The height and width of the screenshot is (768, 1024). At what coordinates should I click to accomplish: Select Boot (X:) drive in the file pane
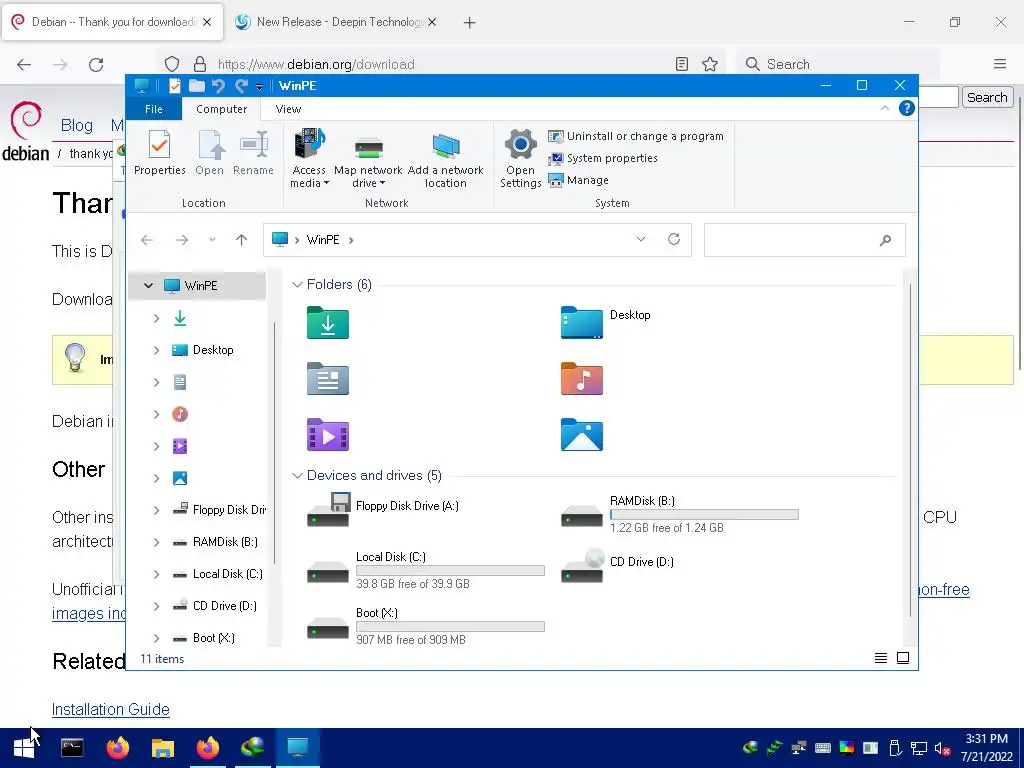pos(425,626)
